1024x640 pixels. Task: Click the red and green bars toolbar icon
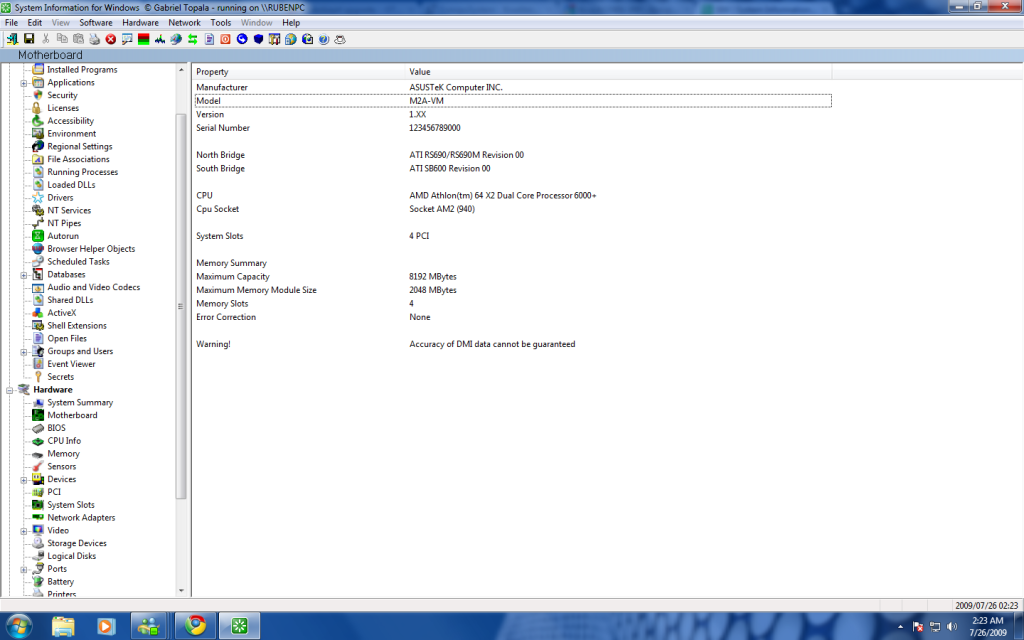point(144,39)
